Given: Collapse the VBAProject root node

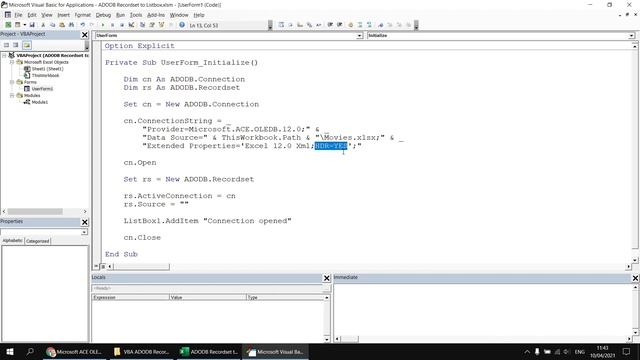Looking at the screenshot, I should [4, 55].
